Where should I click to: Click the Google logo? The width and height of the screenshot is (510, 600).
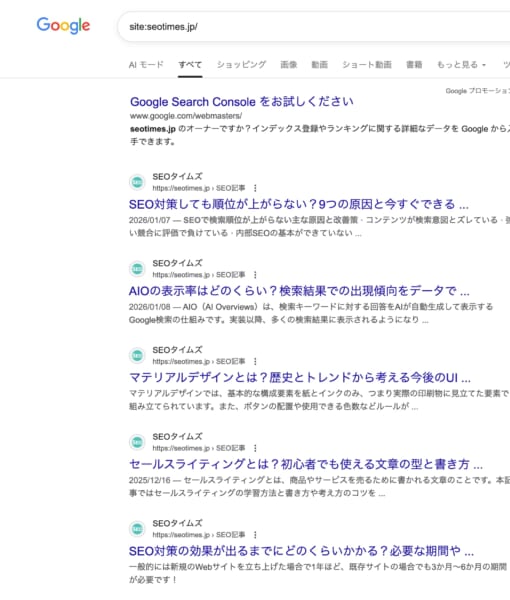point(63,26)
